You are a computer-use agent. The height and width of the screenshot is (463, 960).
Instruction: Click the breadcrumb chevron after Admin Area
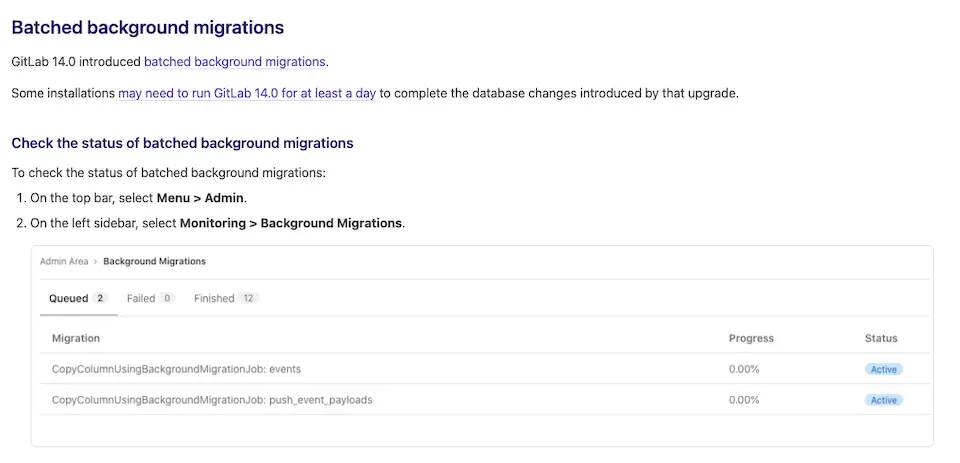pyautogui.click(x=95, y=261)
